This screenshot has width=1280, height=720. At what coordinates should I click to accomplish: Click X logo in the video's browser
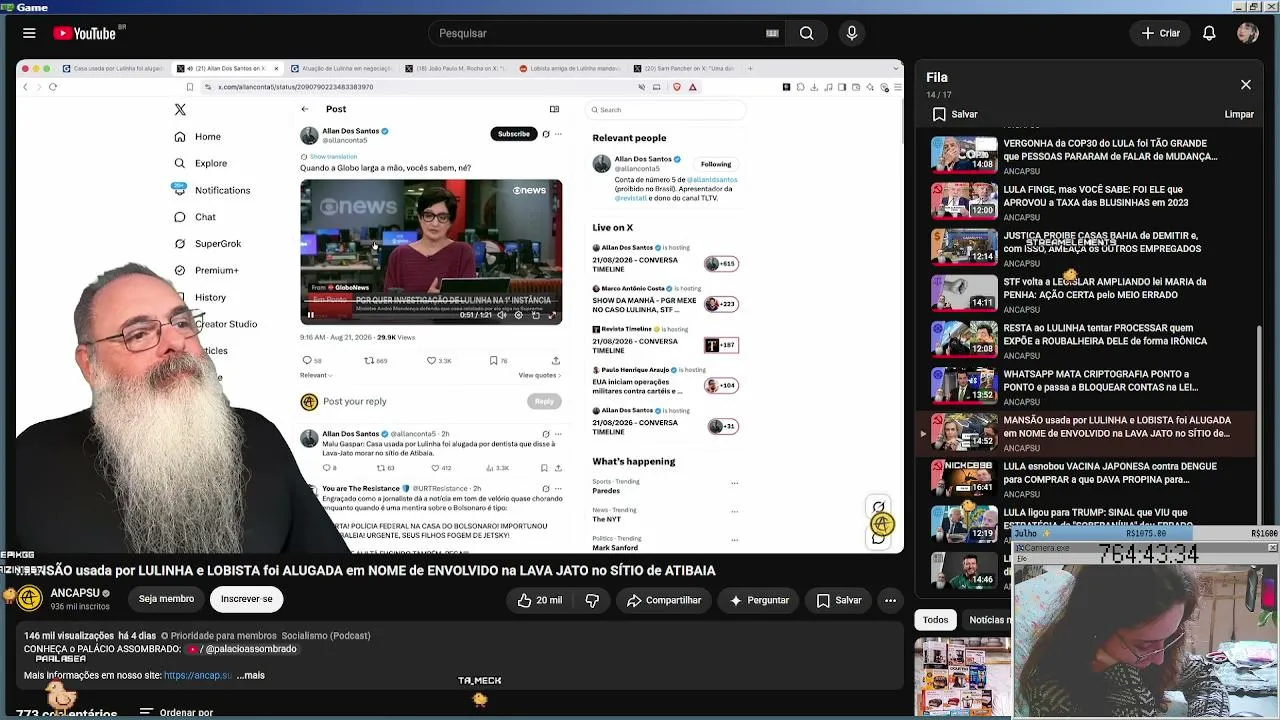180,109
